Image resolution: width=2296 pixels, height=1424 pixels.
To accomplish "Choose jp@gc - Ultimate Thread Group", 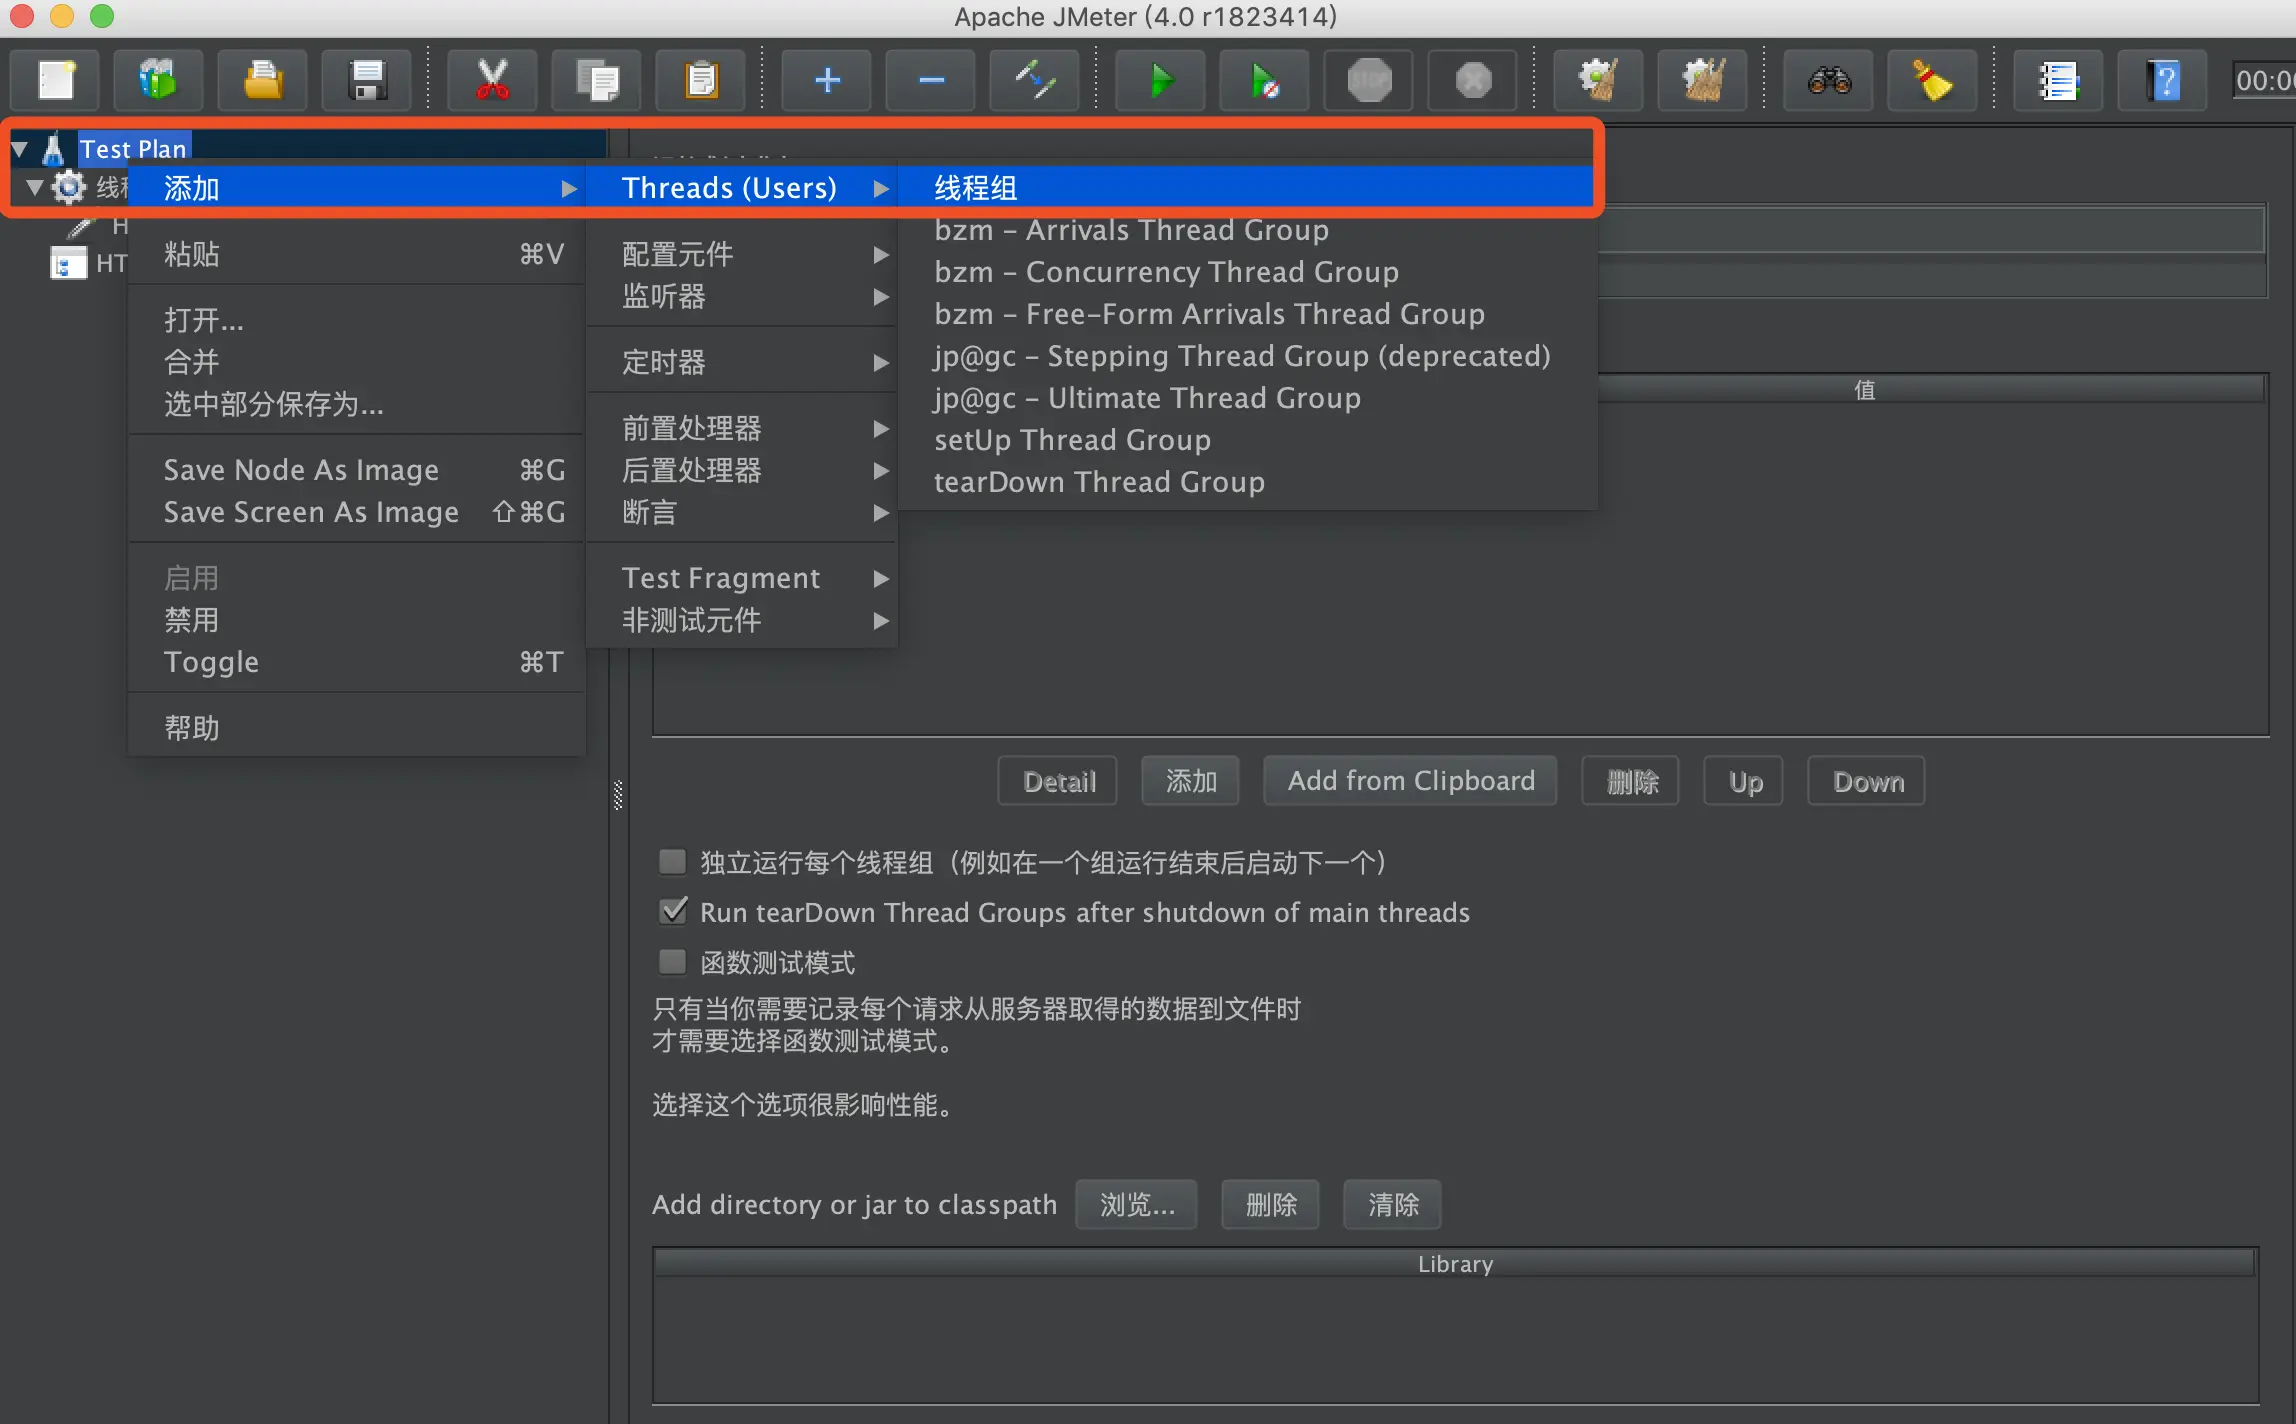I will pyautogui.click(x=1147, y=398).
